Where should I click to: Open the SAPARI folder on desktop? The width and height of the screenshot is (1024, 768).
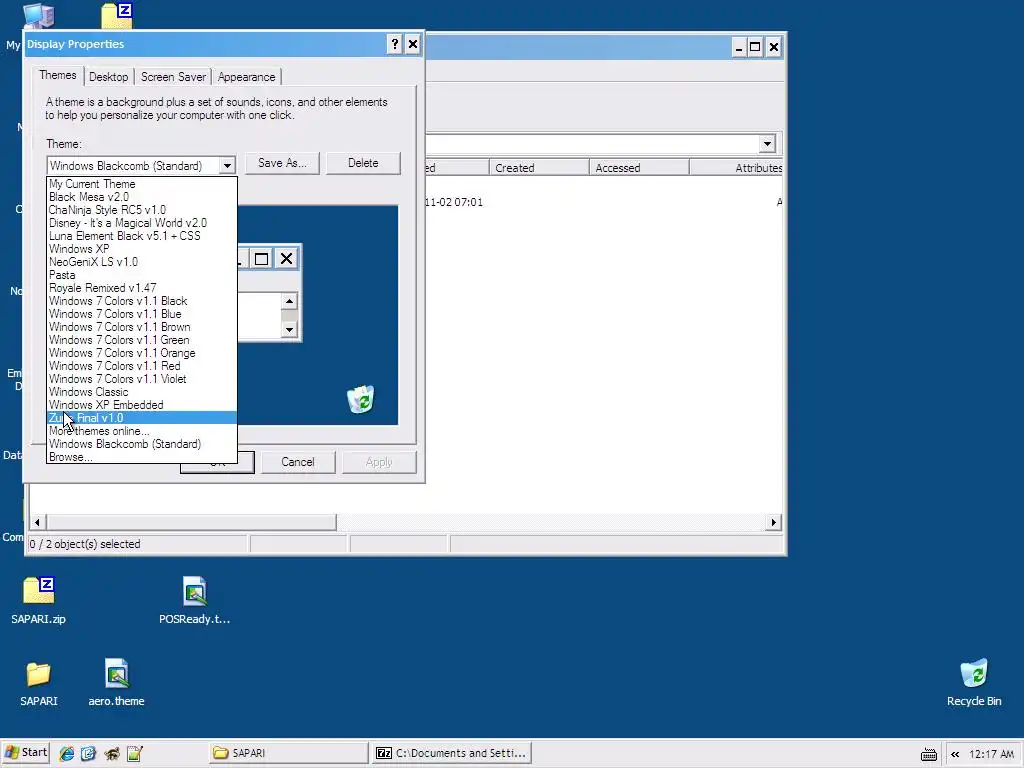coord(39,683)
